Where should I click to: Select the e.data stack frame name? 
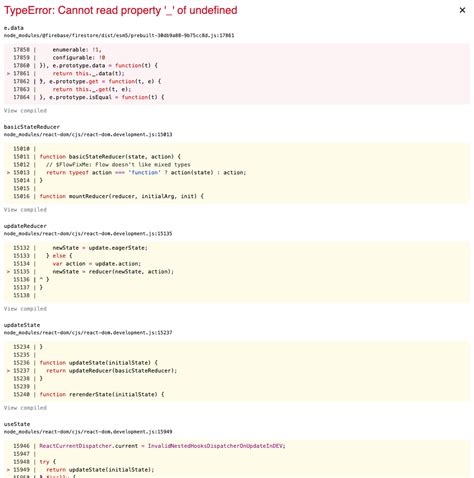coord(14,28)
